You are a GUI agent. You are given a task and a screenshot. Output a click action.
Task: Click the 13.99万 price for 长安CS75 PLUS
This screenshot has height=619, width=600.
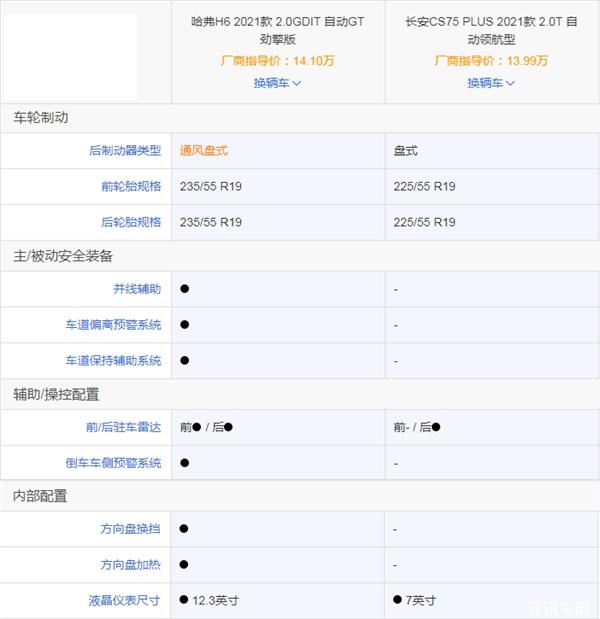pos(527,60)
